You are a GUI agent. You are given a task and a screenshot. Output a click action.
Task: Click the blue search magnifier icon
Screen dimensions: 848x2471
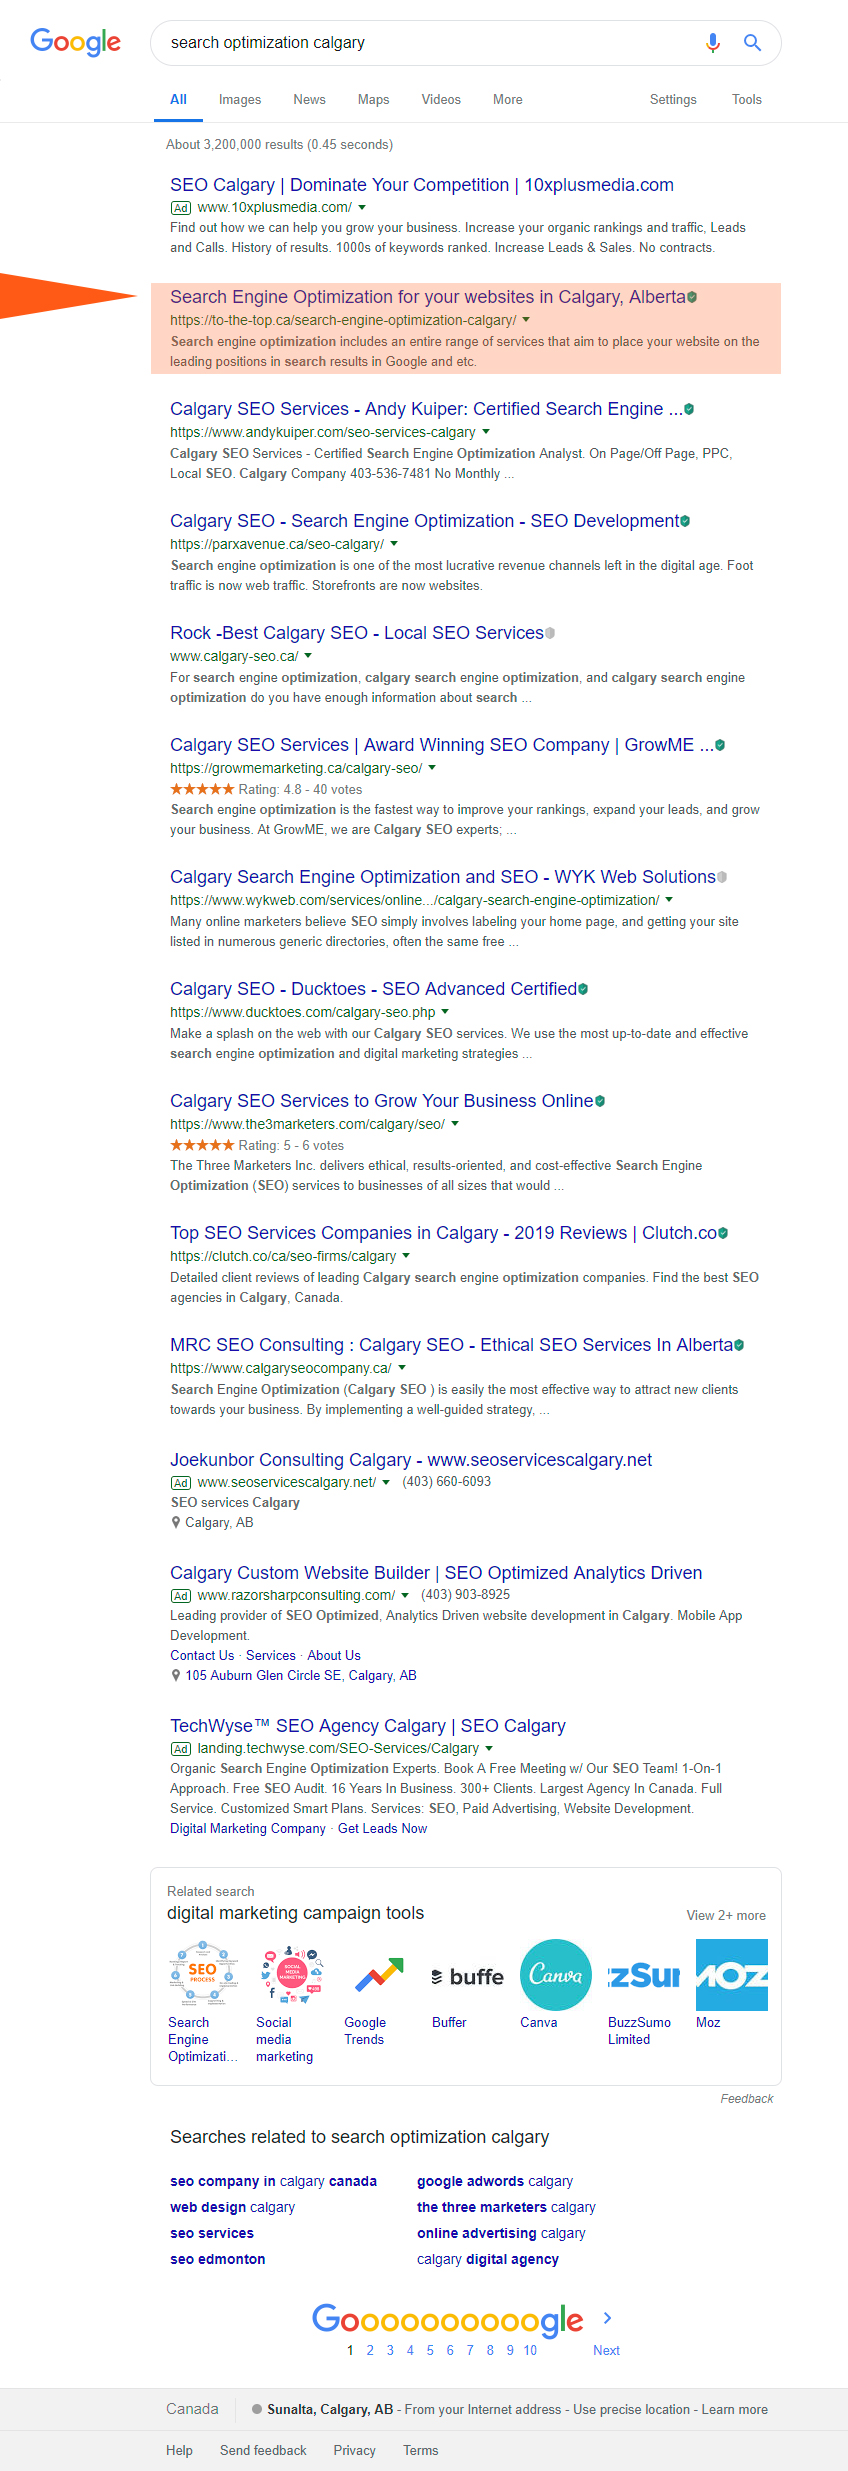click(752, 43)
